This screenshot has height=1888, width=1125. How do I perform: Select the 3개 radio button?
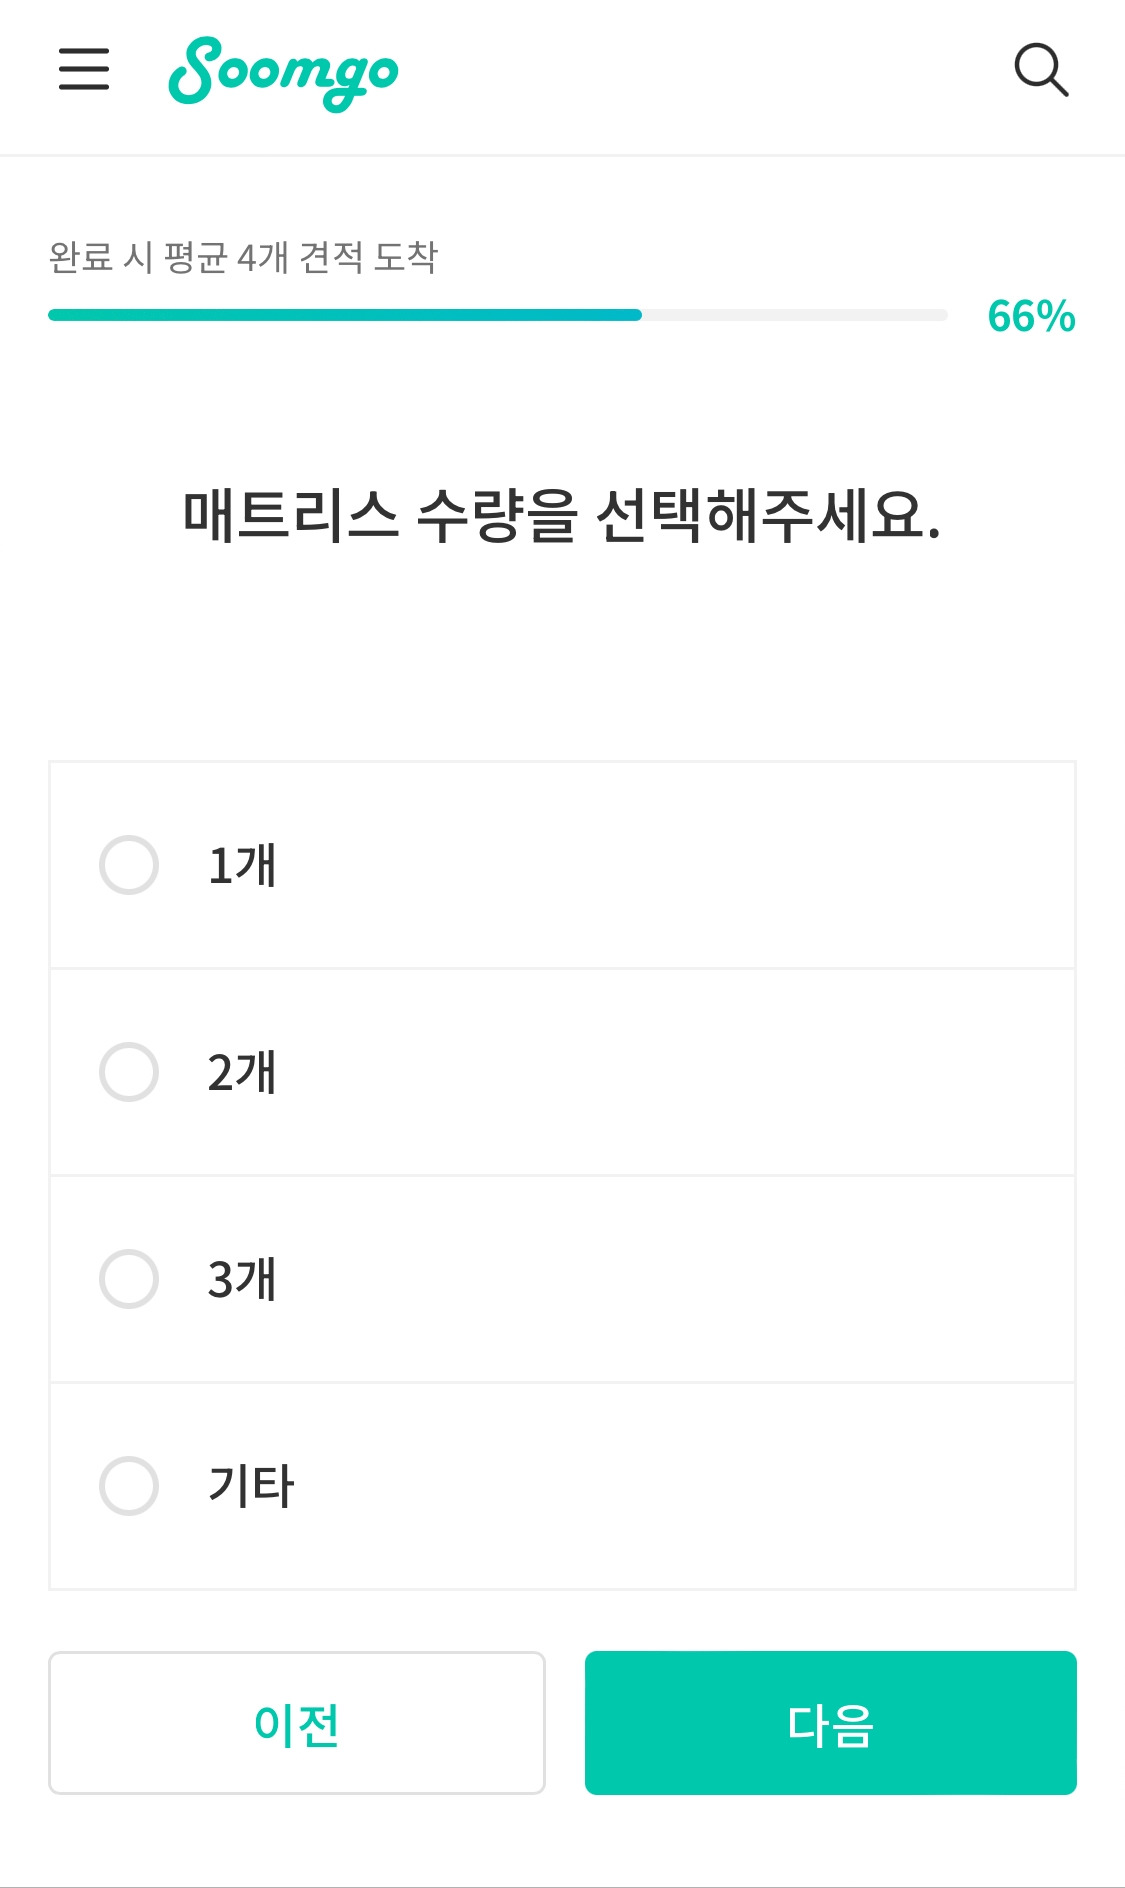pyautogui.click(x=129, y=1279)
